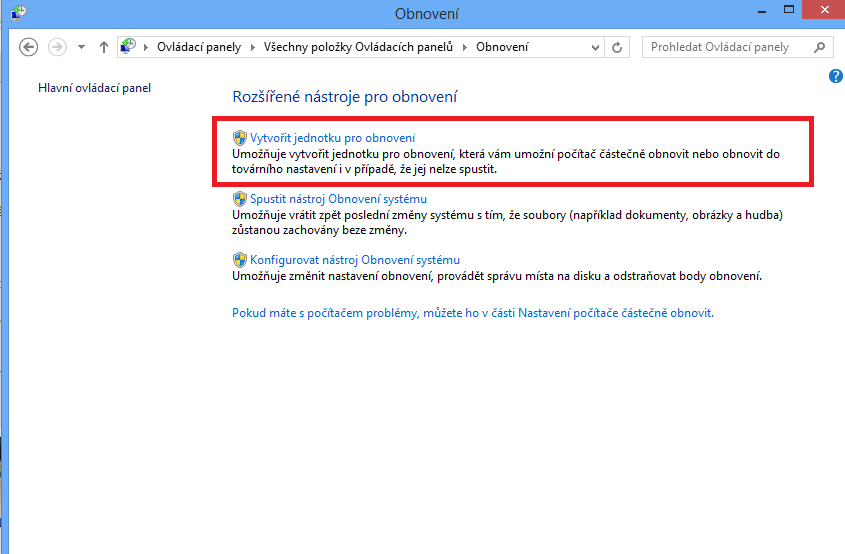The height and width of the screenshot is (554, 845).
Task: Click shield icon beside Konfigurovat nástroj Obnovení systému
Action: click(239, 260)
